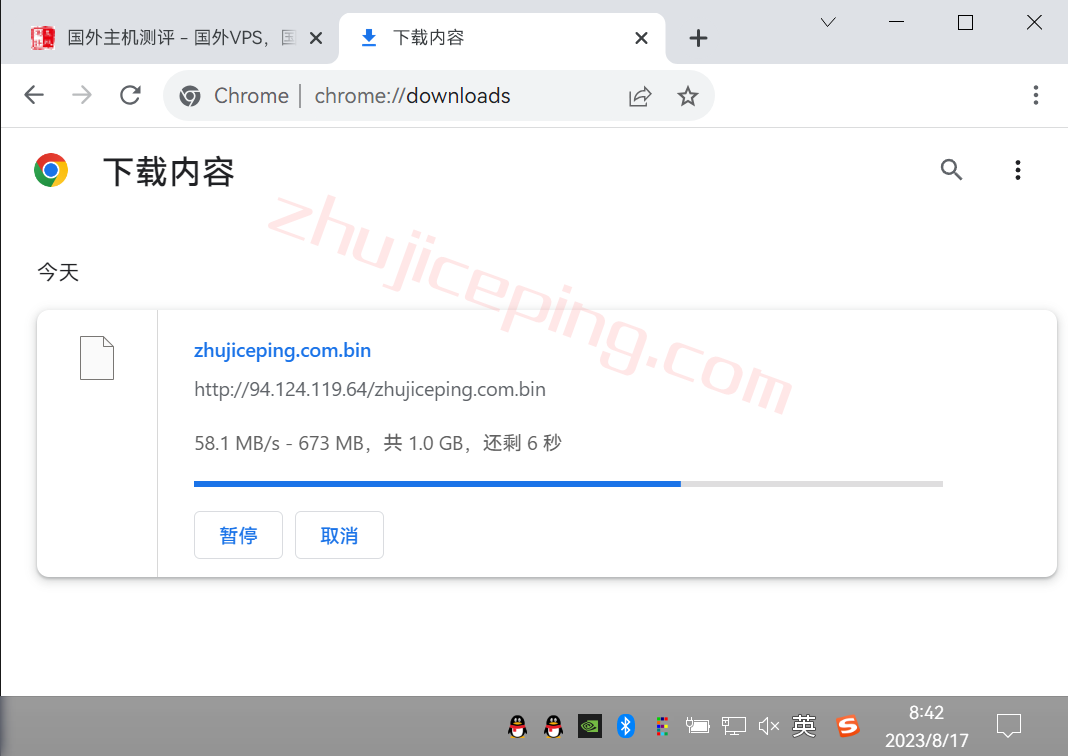
Task: Open a new tab with the plus button
Action: pos(698,38)
